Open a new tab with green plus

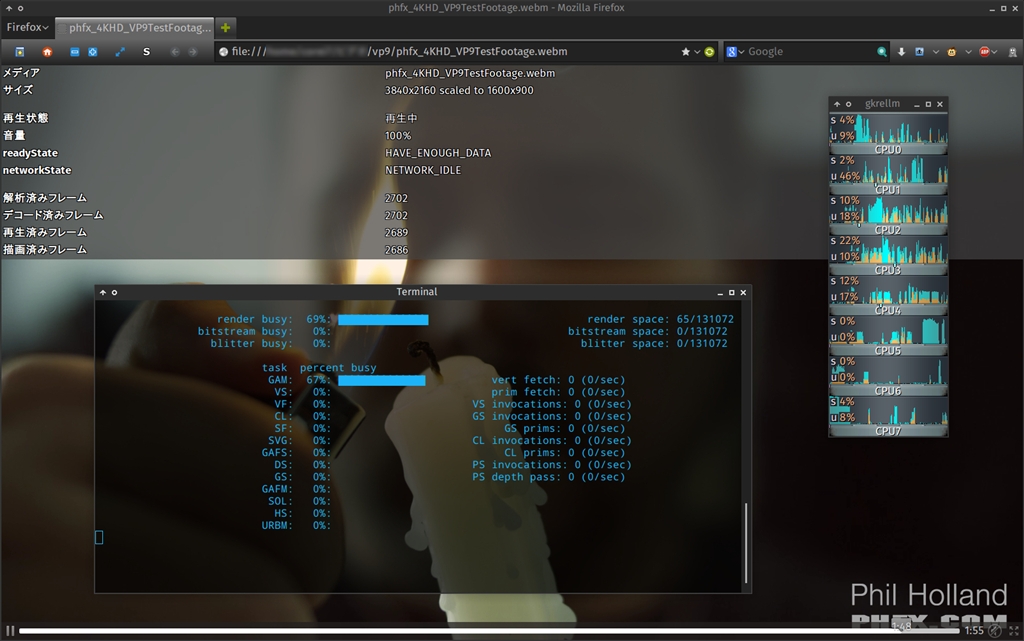[225, 27]
